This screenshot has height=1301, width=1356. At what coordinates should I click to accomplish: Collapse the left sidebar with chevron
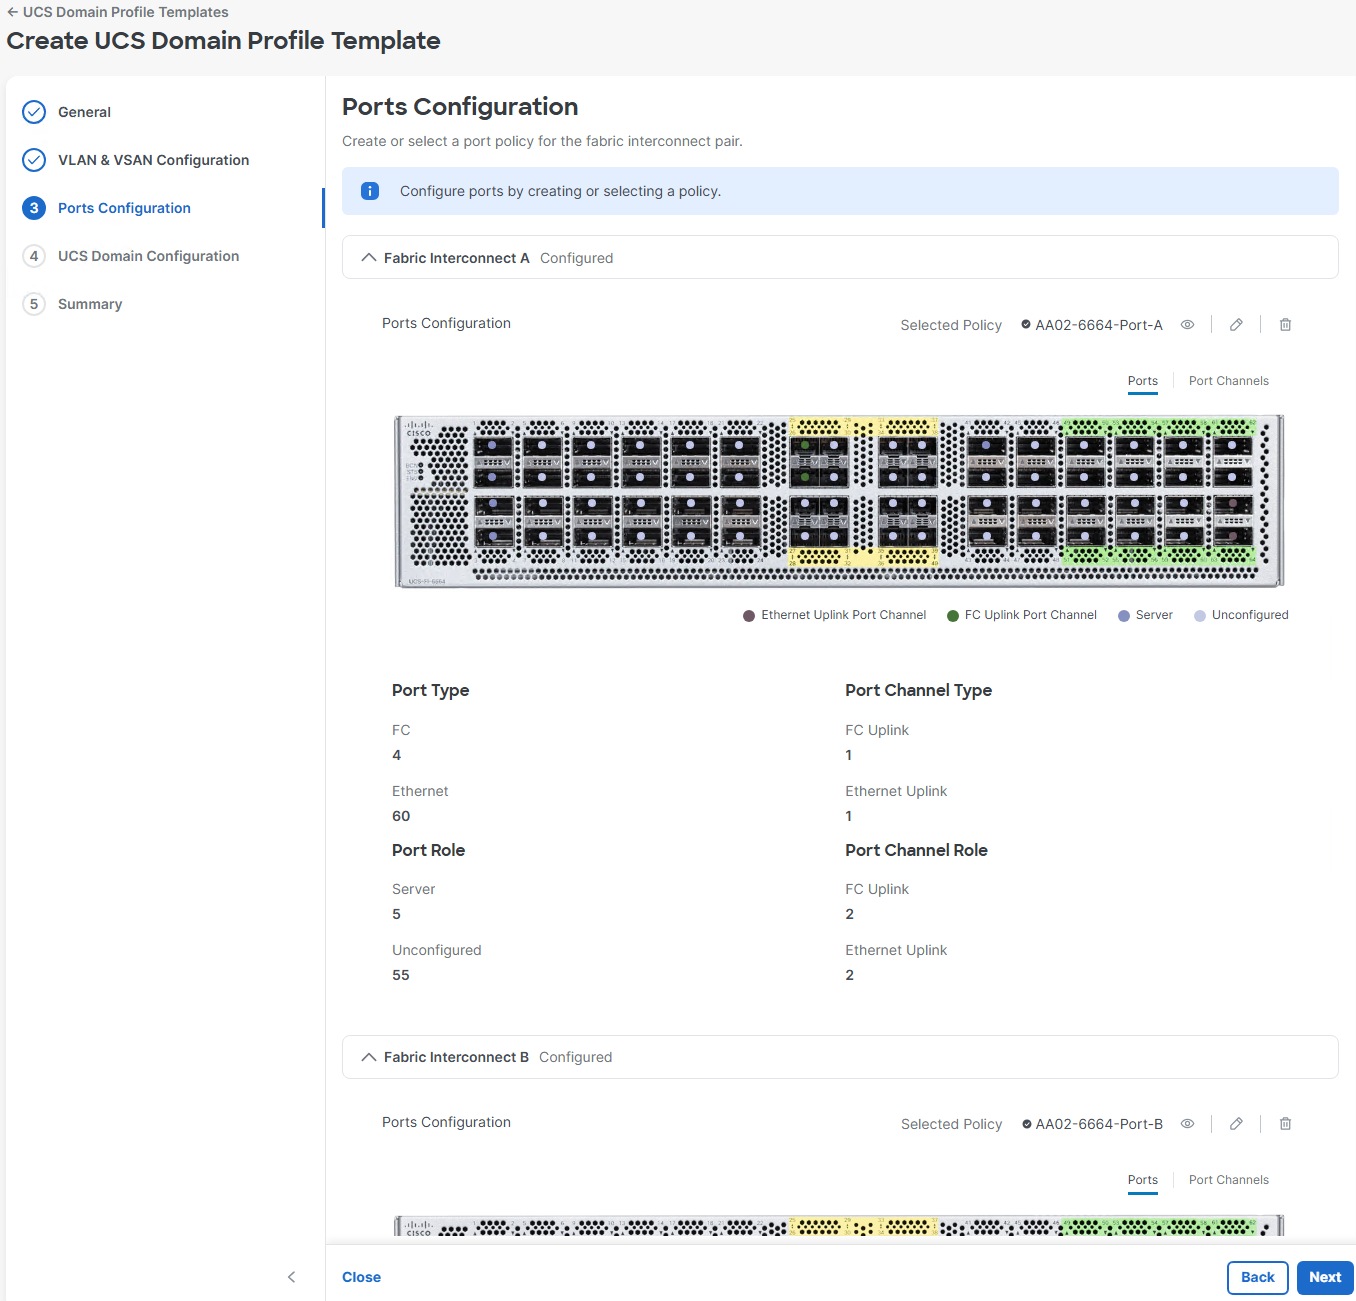(x=291, y=1277)
